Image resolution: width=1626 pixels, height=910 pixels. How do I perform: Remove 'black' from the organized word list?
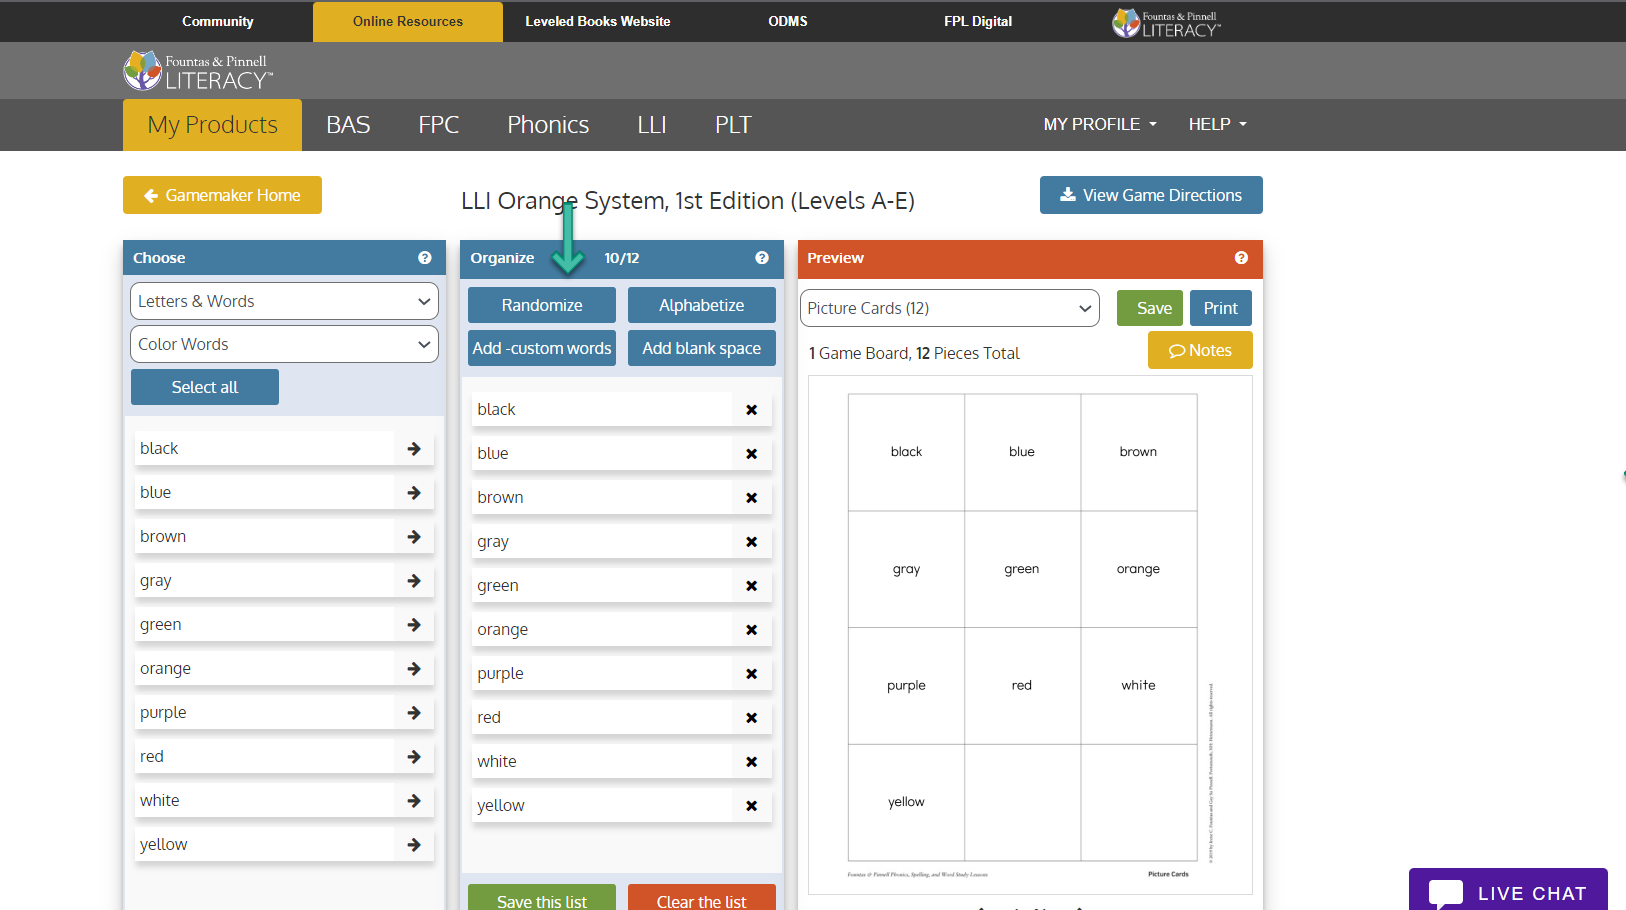(x=751, y=409)
